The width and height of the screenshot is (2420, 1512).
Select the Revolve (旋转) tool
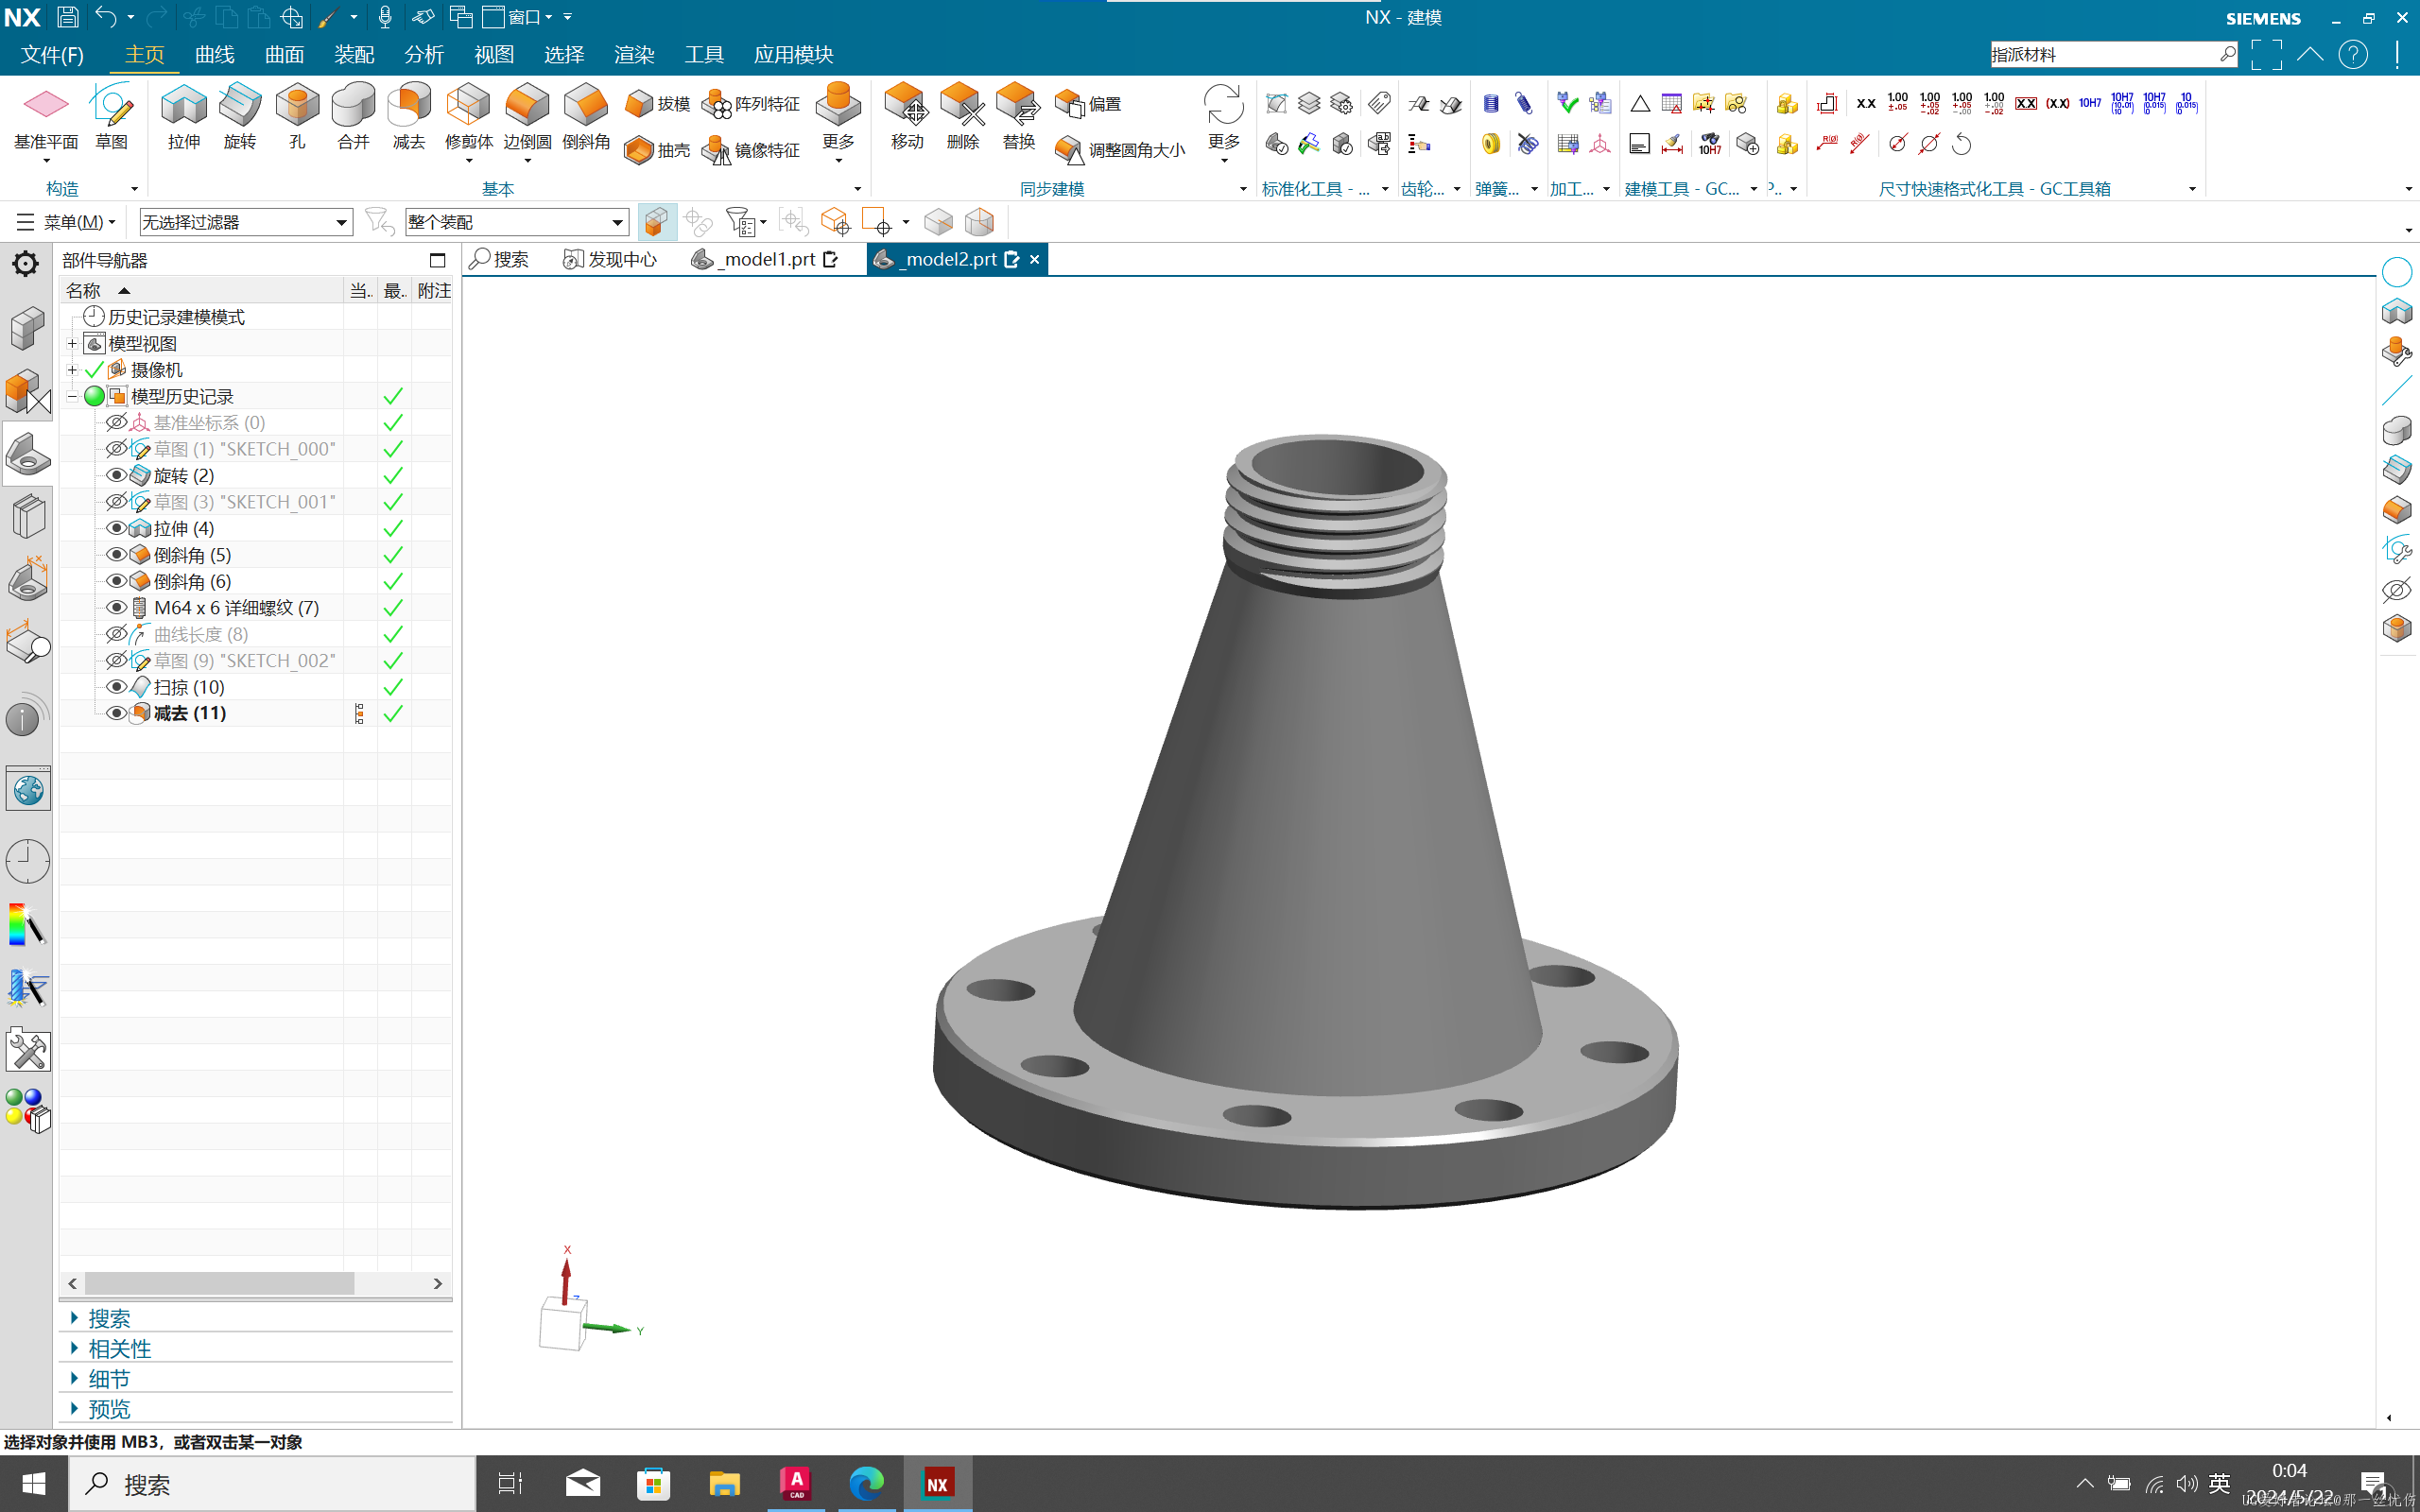[240, 117]
